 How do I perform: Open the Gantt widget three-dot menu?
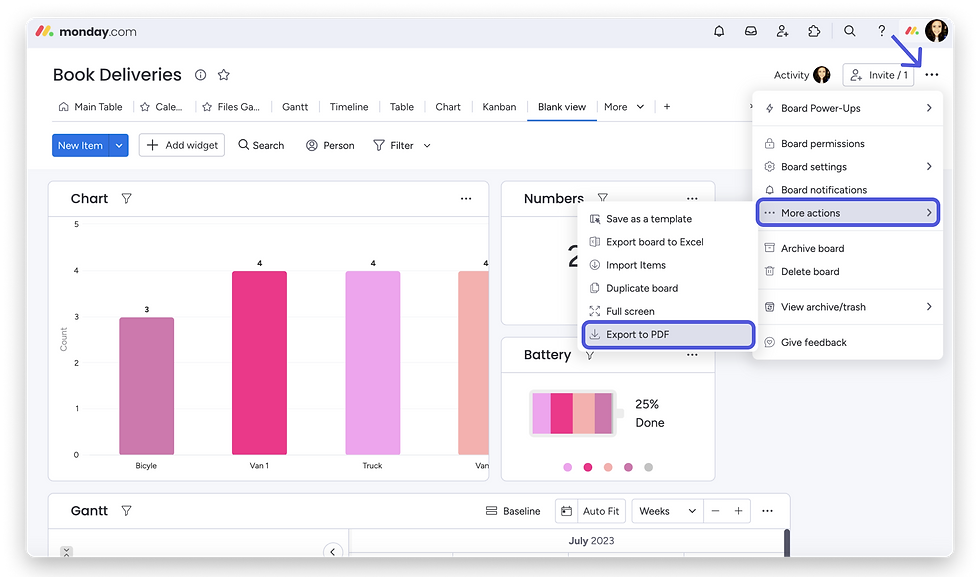768,511
